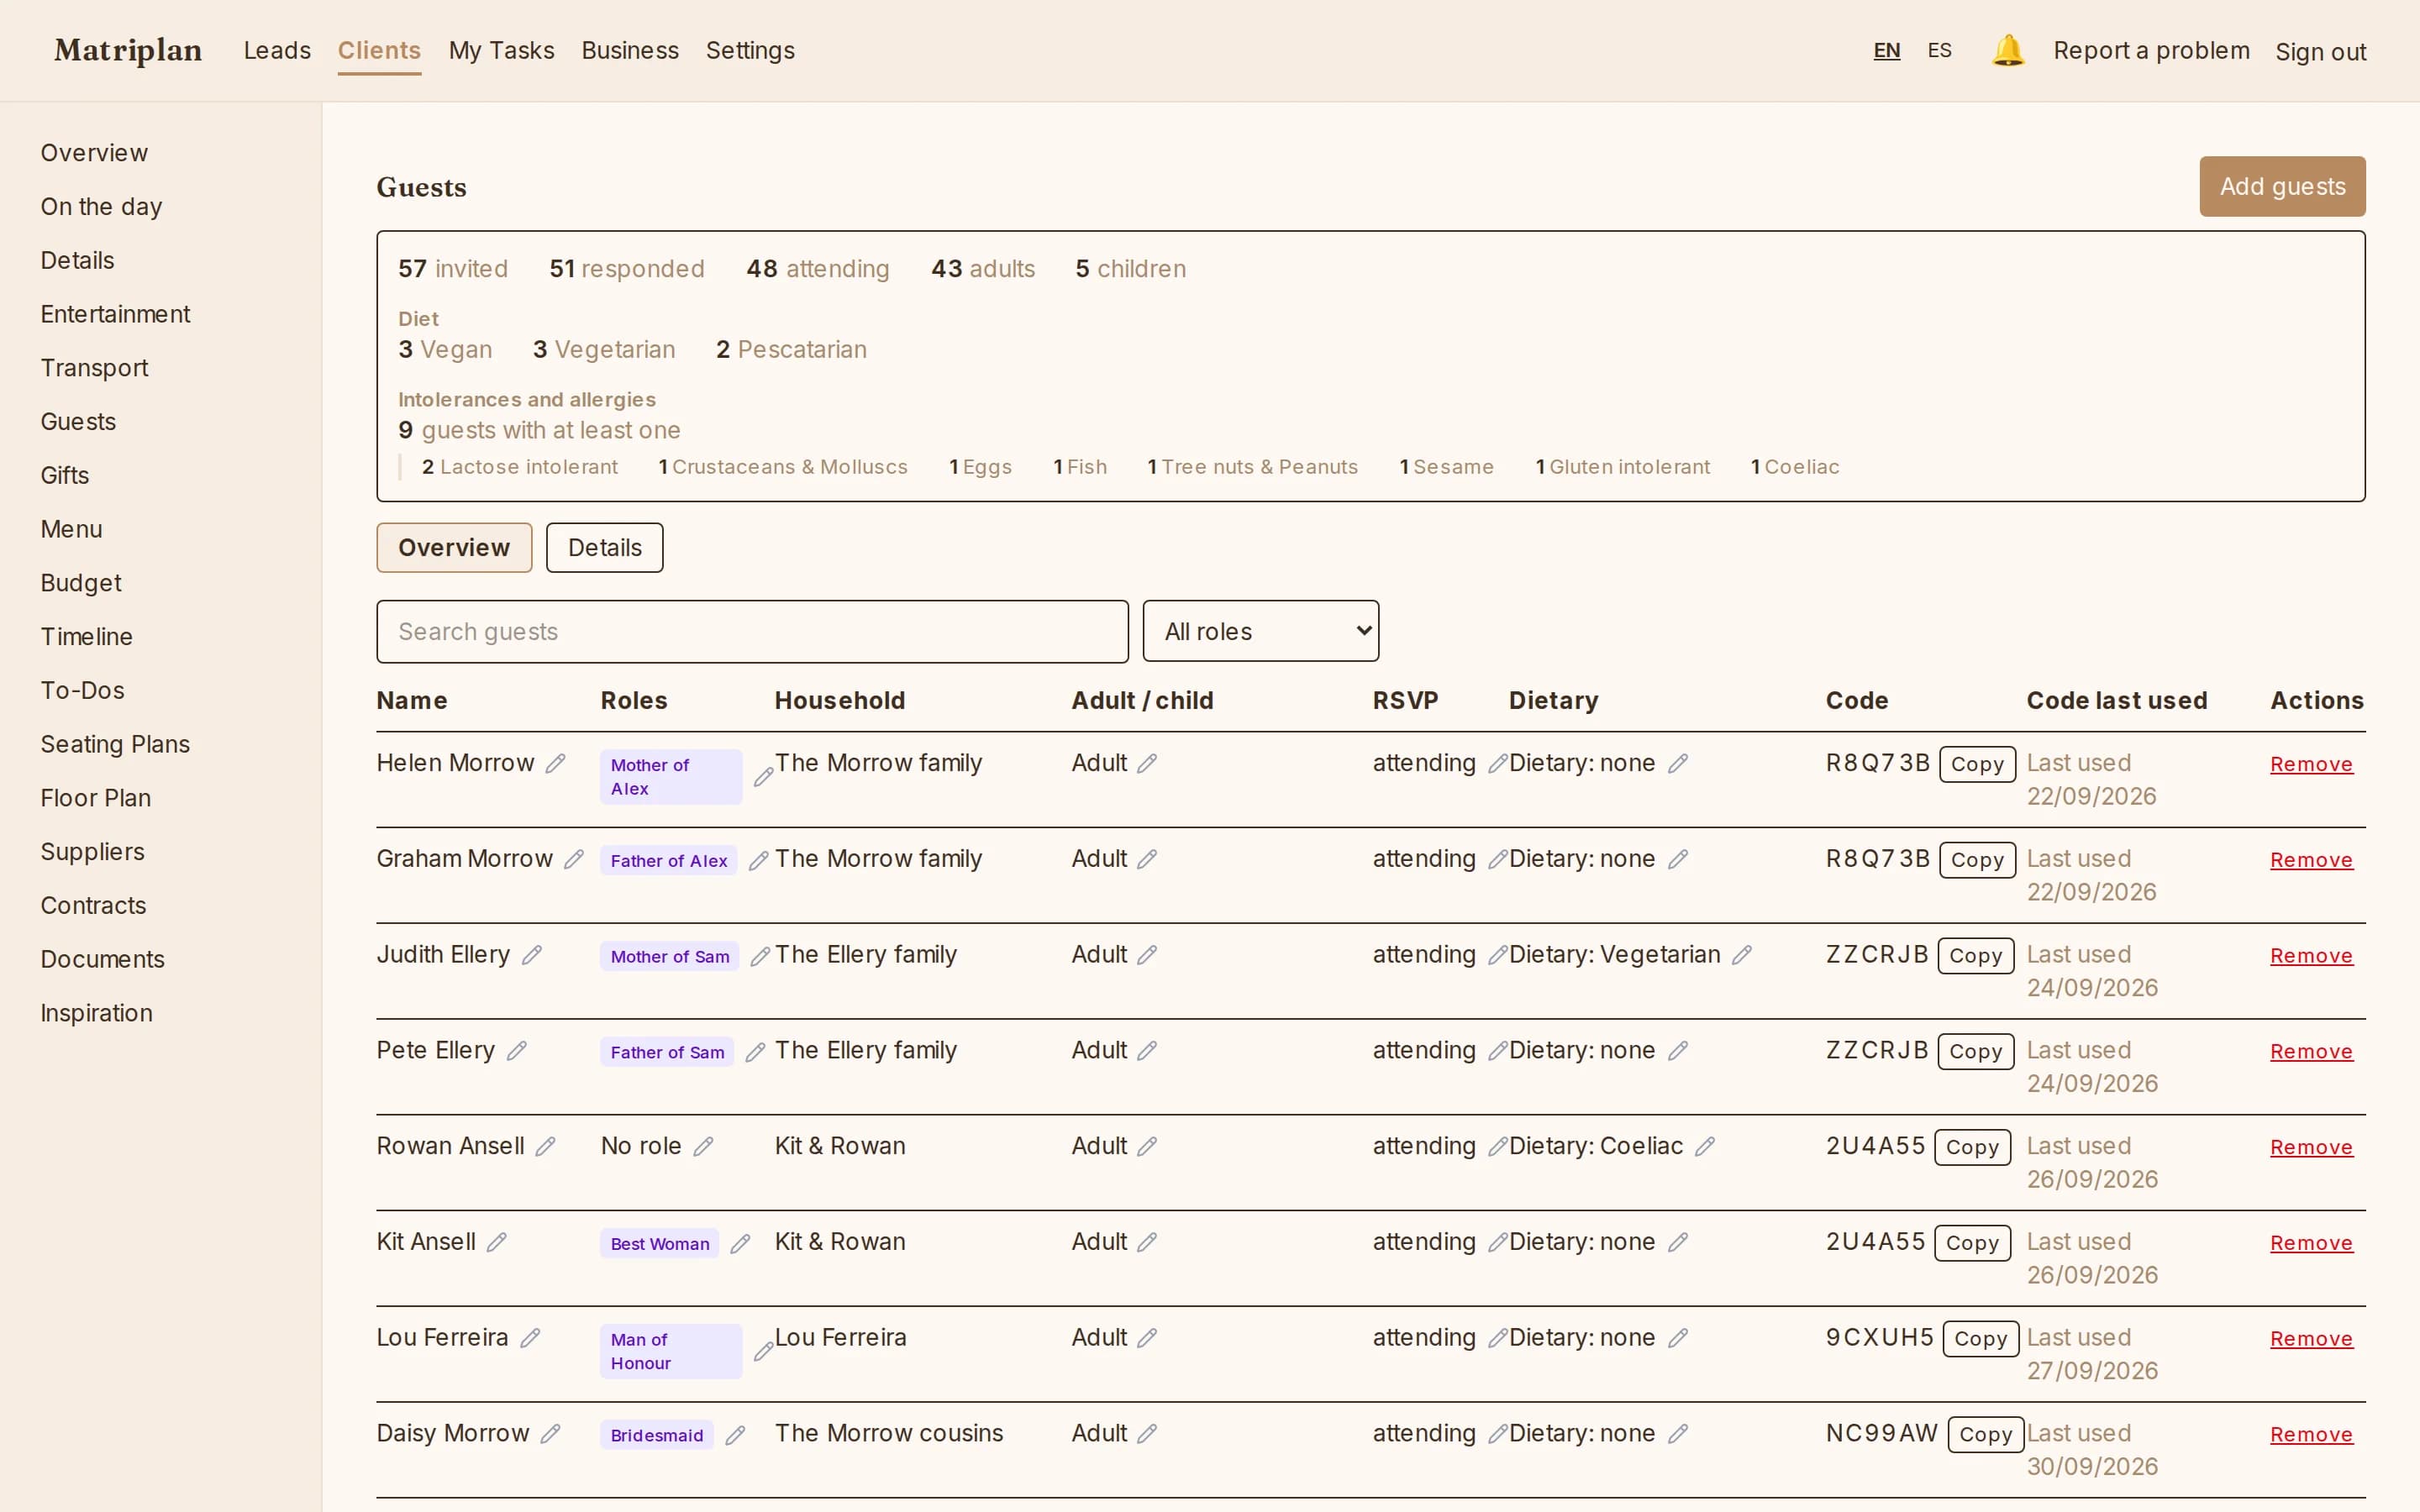Copy Lou Ferreira's code 9CXUH5

(1980, 1339)
